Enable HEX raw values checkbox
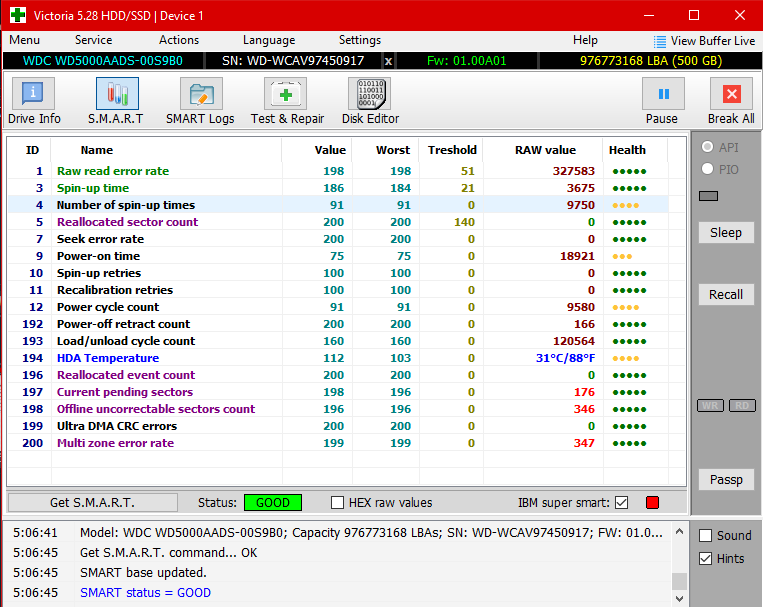 [x=338, y=502]
